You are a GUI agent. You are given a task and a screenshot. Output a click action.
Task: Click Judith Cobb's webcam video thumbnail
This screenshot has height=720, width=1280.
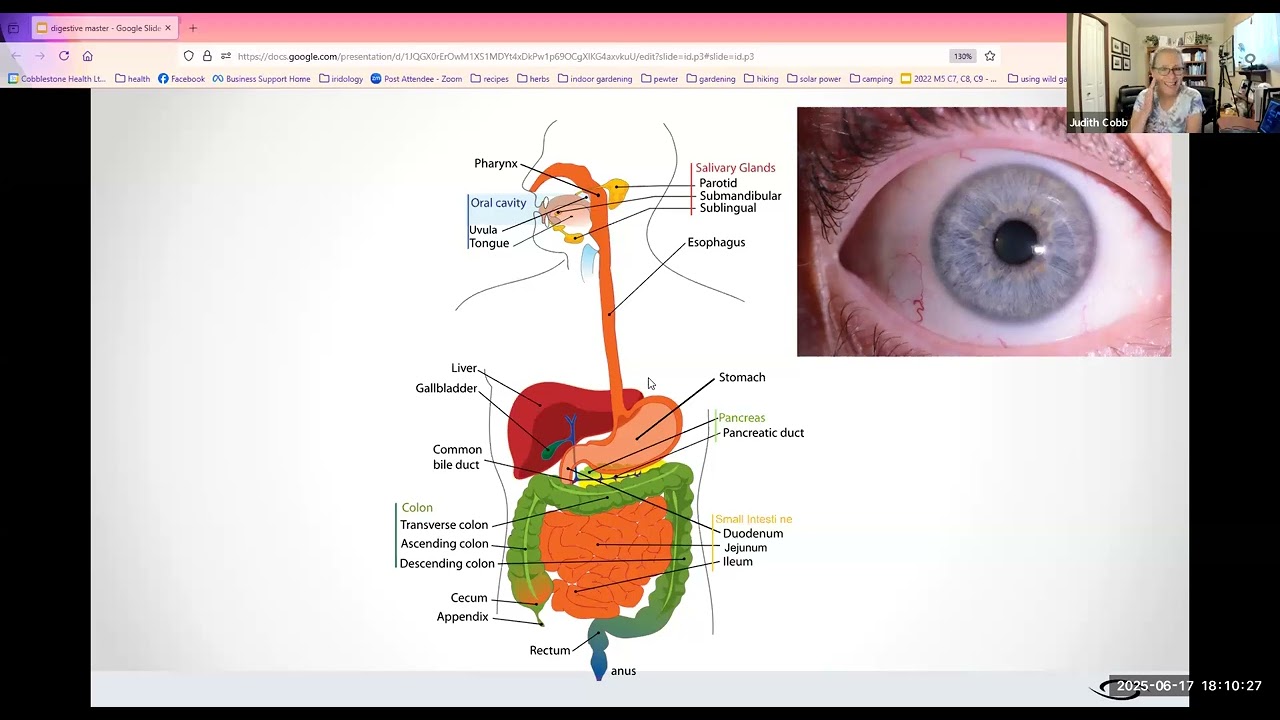(1173, 73)
